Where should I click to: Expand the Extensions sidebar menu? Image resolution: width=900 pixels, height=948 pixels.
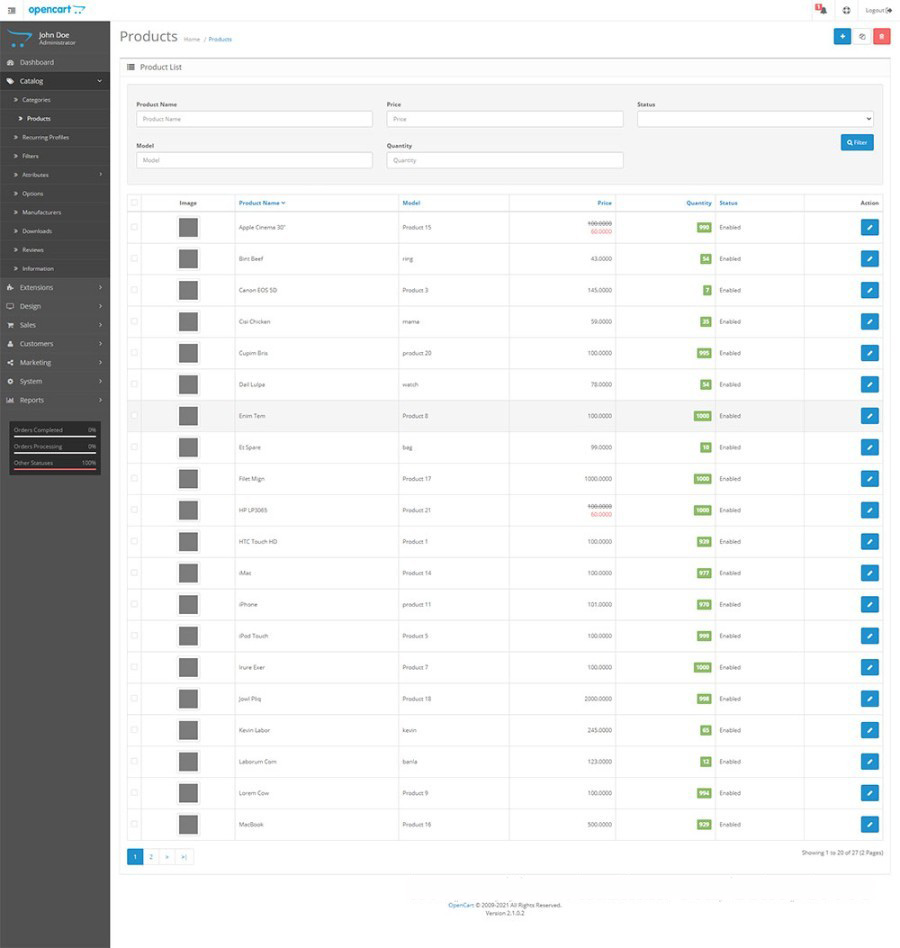click(55, 288)
